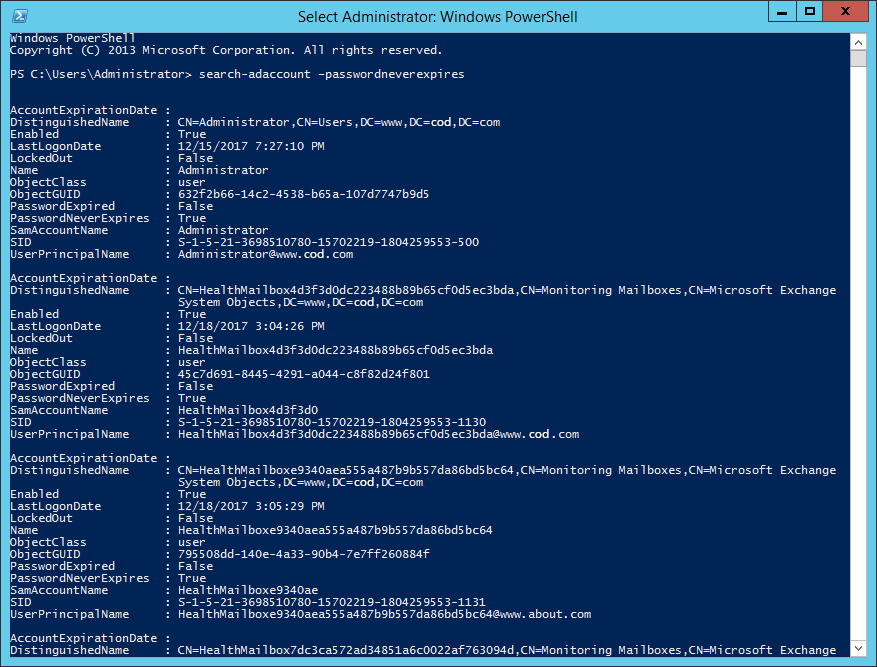The height and width of the screenshot is (667, 877).
Task: Click the Administrator DistinguishedName value
Action: (339, 122)
